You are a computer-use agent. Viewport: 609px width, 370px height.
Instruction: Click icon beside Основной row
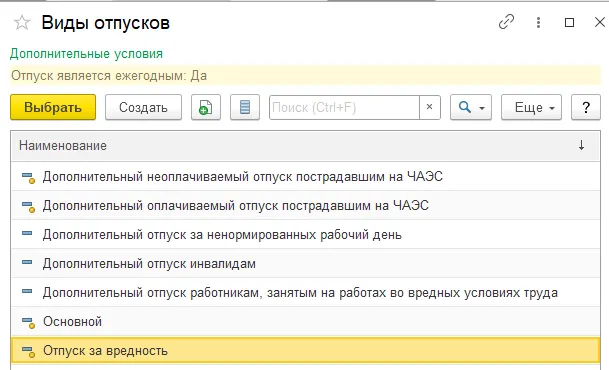[28, 323]
